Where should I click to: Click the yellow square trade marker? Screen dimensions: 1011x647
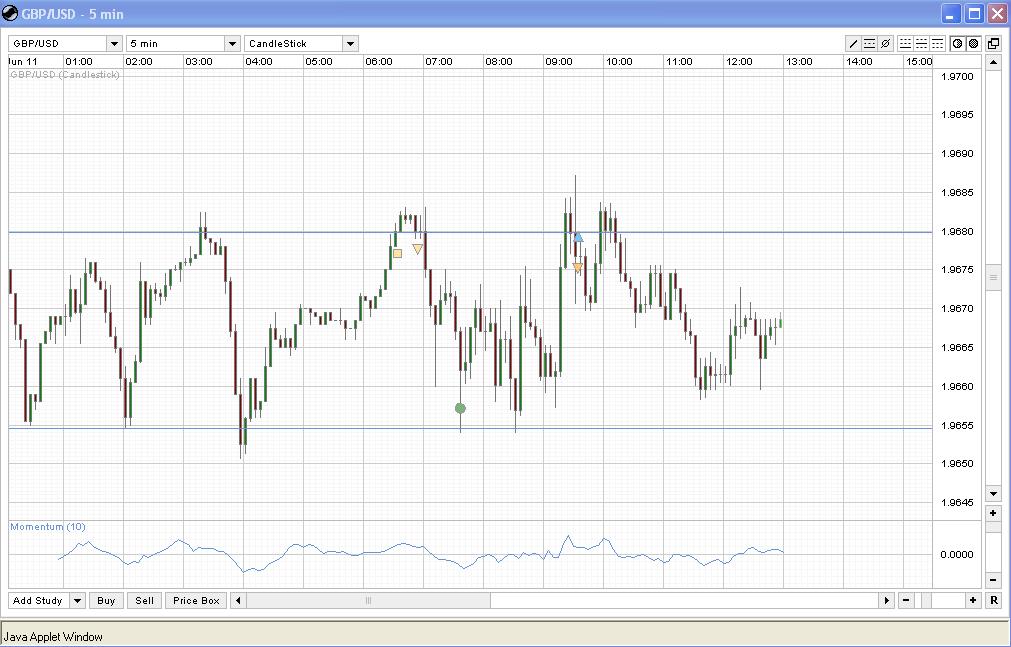tap(397, 254)
